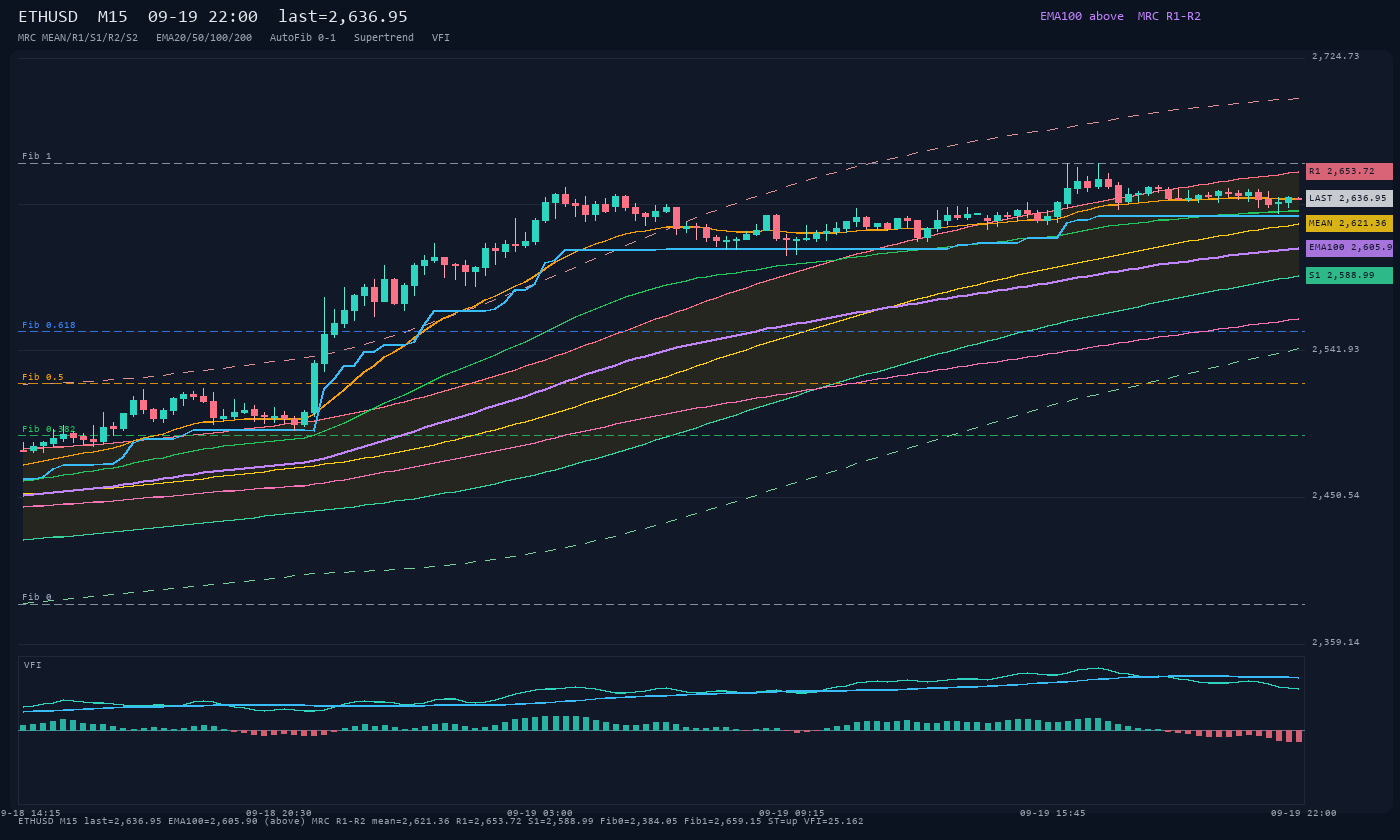
Task: Click the Fib 0.382 level label
Action: click(49, 429)
